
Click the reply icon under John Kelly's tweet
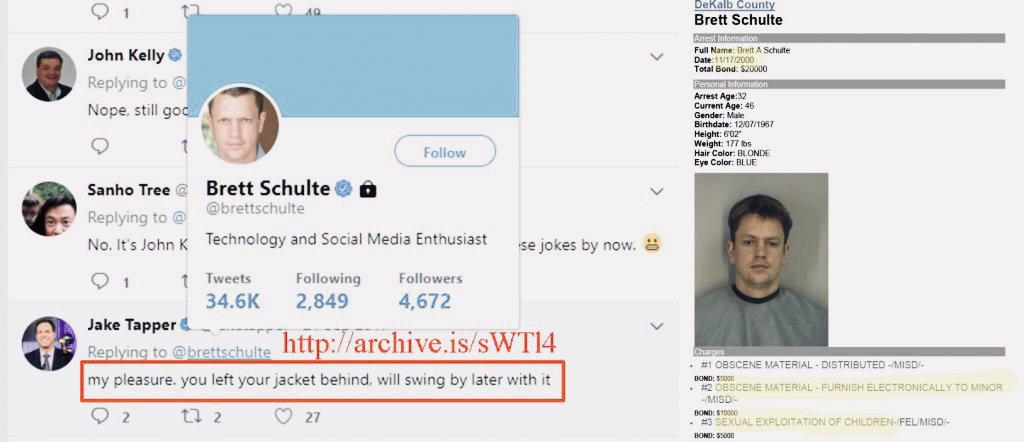(x=100, y=145)
